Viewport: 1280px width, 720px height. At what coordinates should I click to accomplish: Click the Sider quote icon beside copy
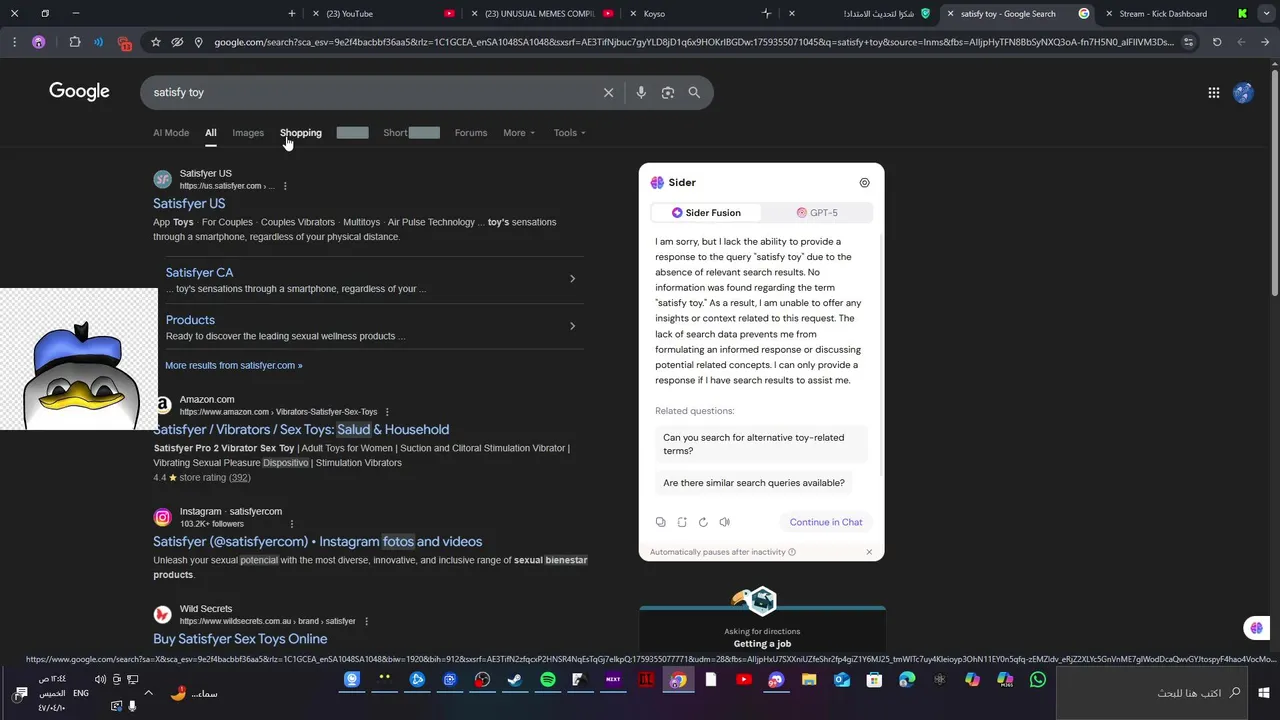click(682, 522)
